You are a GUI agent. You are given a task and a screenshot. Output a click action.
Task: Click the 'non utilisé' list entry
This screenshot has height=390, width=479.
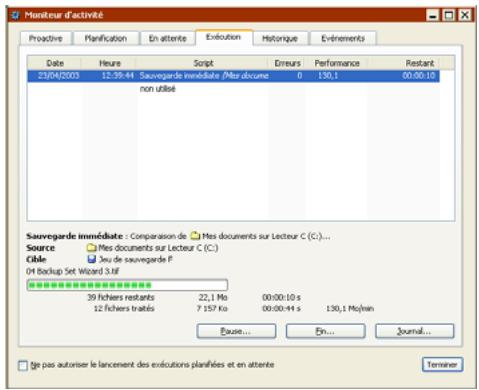157,89
